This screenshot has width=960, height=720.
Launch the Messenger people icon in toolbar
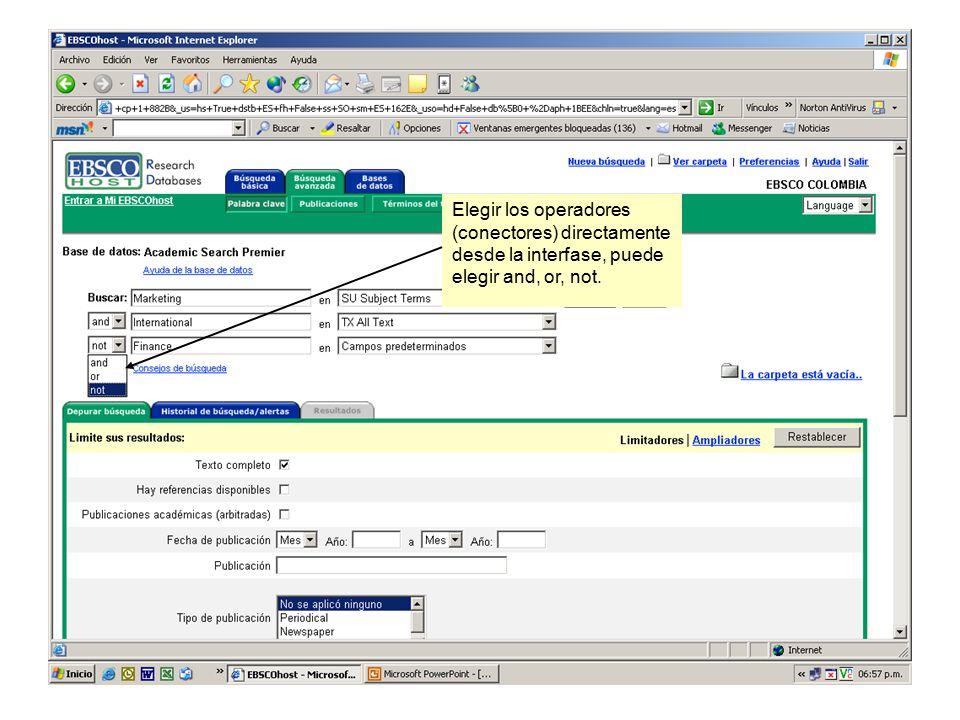(x=470, y=84)
